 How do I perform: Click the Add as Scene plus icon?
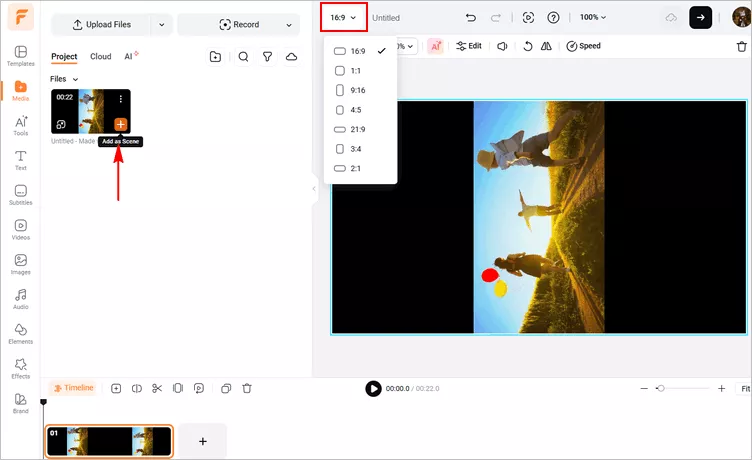[120, 124]
